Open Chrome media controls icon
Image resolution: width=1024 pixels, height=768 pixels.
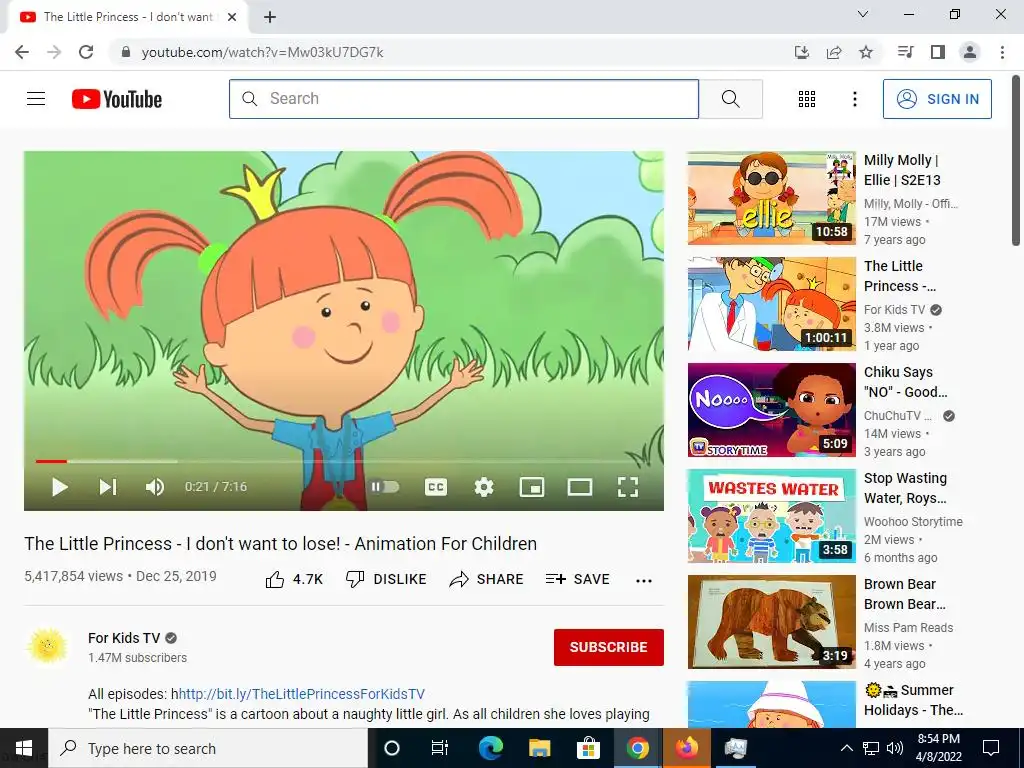pyautogui.click(x=905, y=52)
